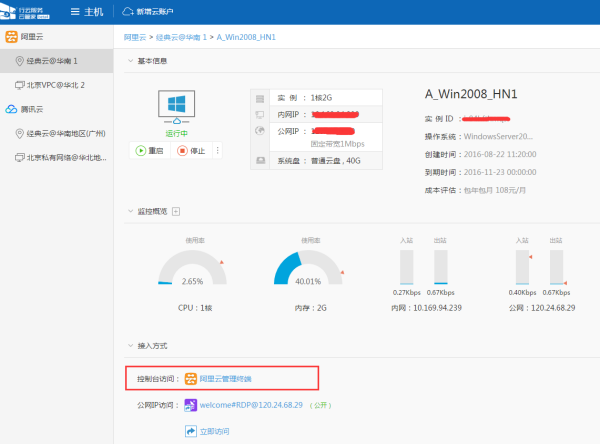Click cost estimate 包年包月 108元/月

tap(494, 190)
